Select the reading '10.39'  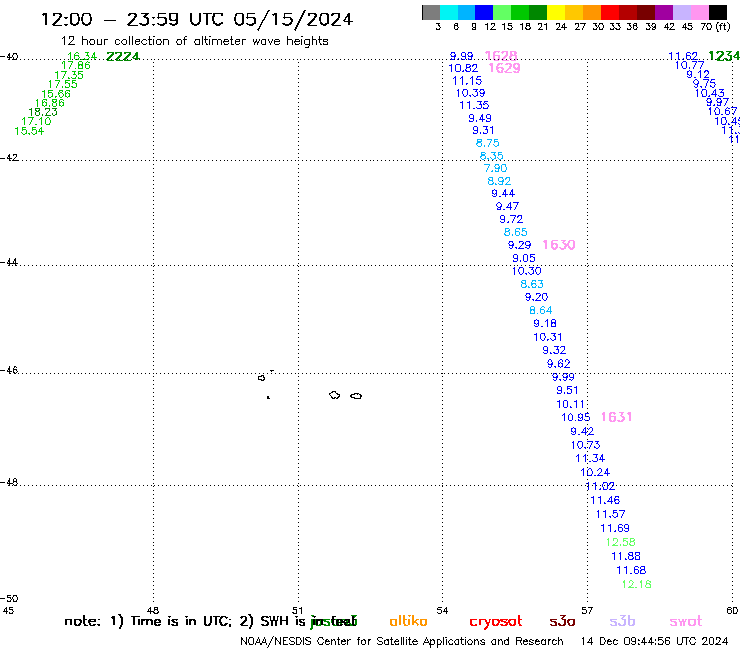coord(471,93)
